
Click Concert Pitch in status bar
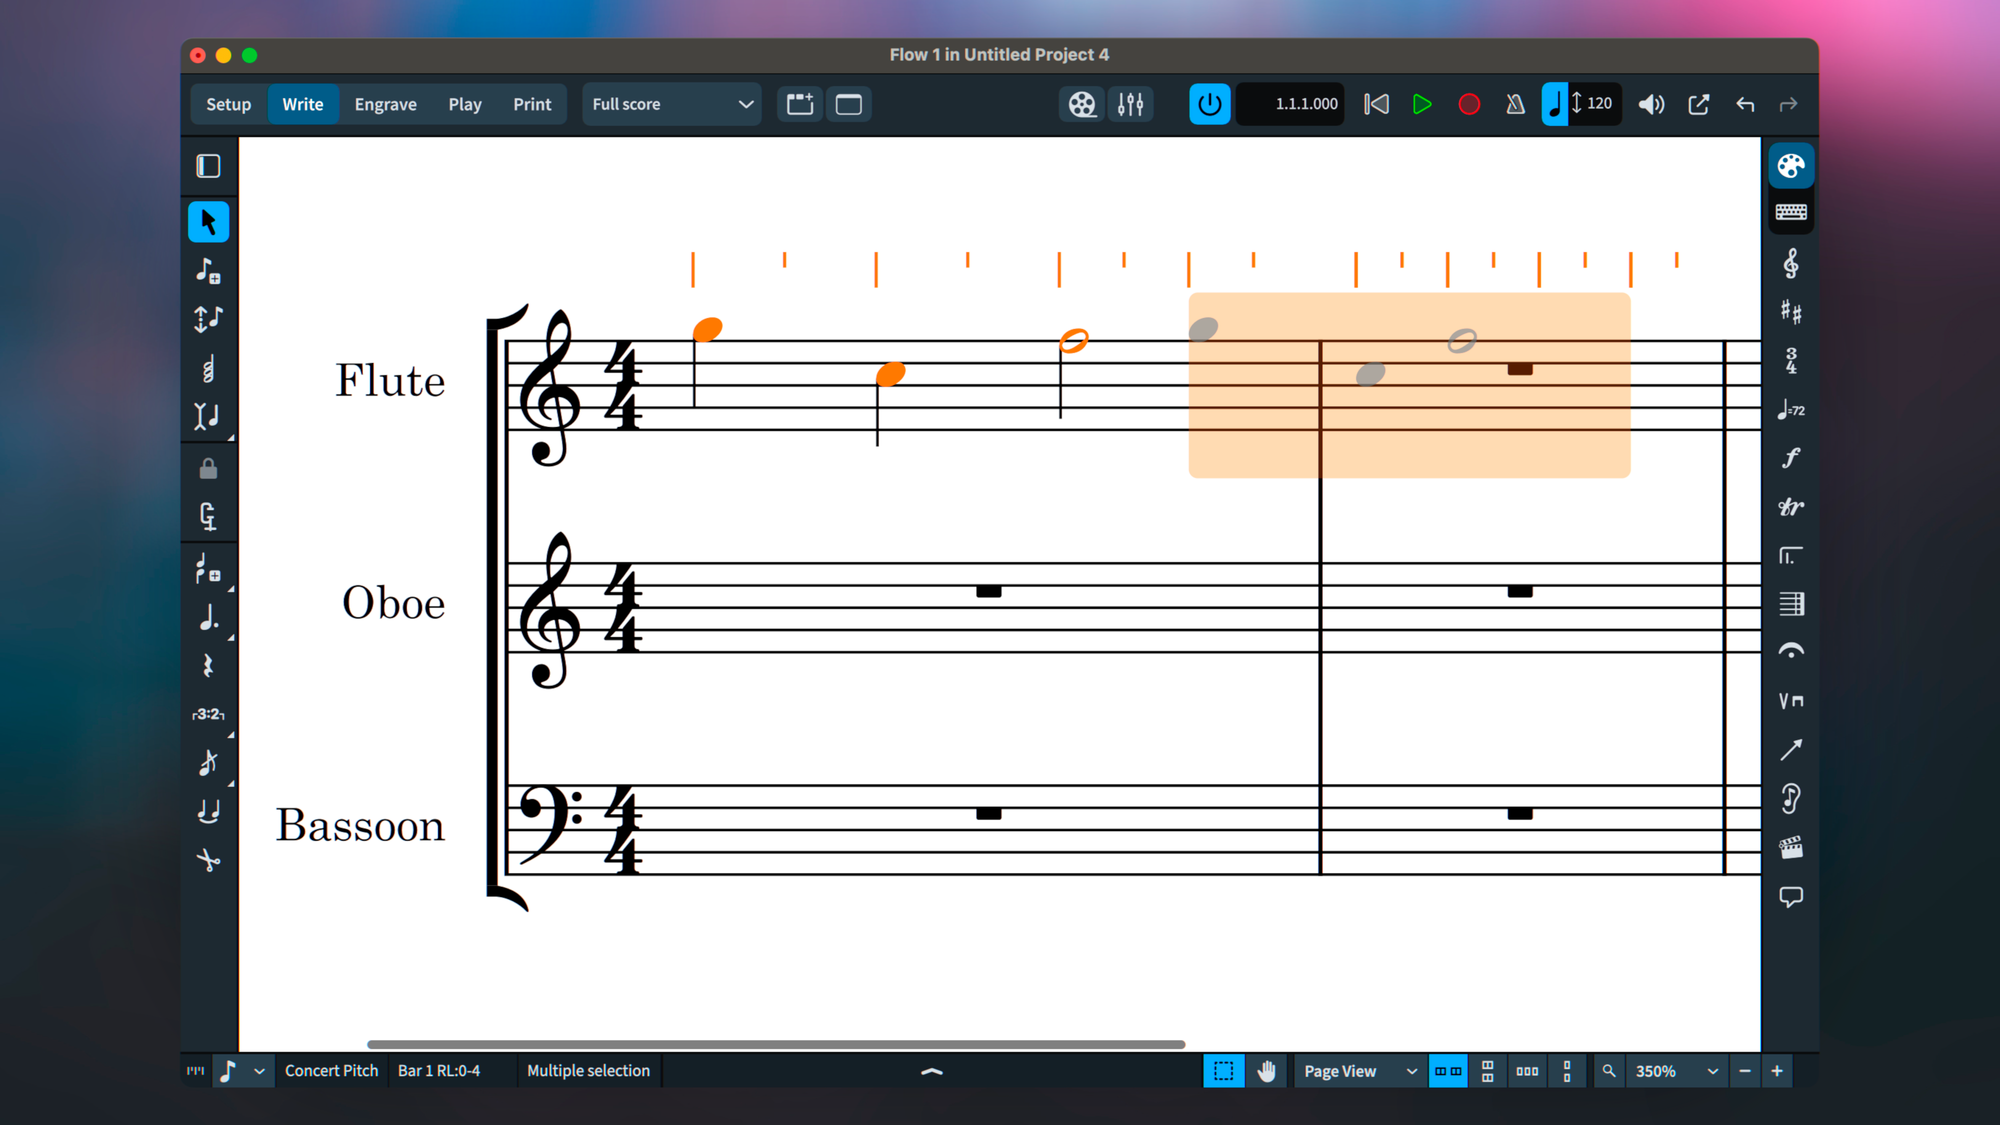tap(331, 1071)
